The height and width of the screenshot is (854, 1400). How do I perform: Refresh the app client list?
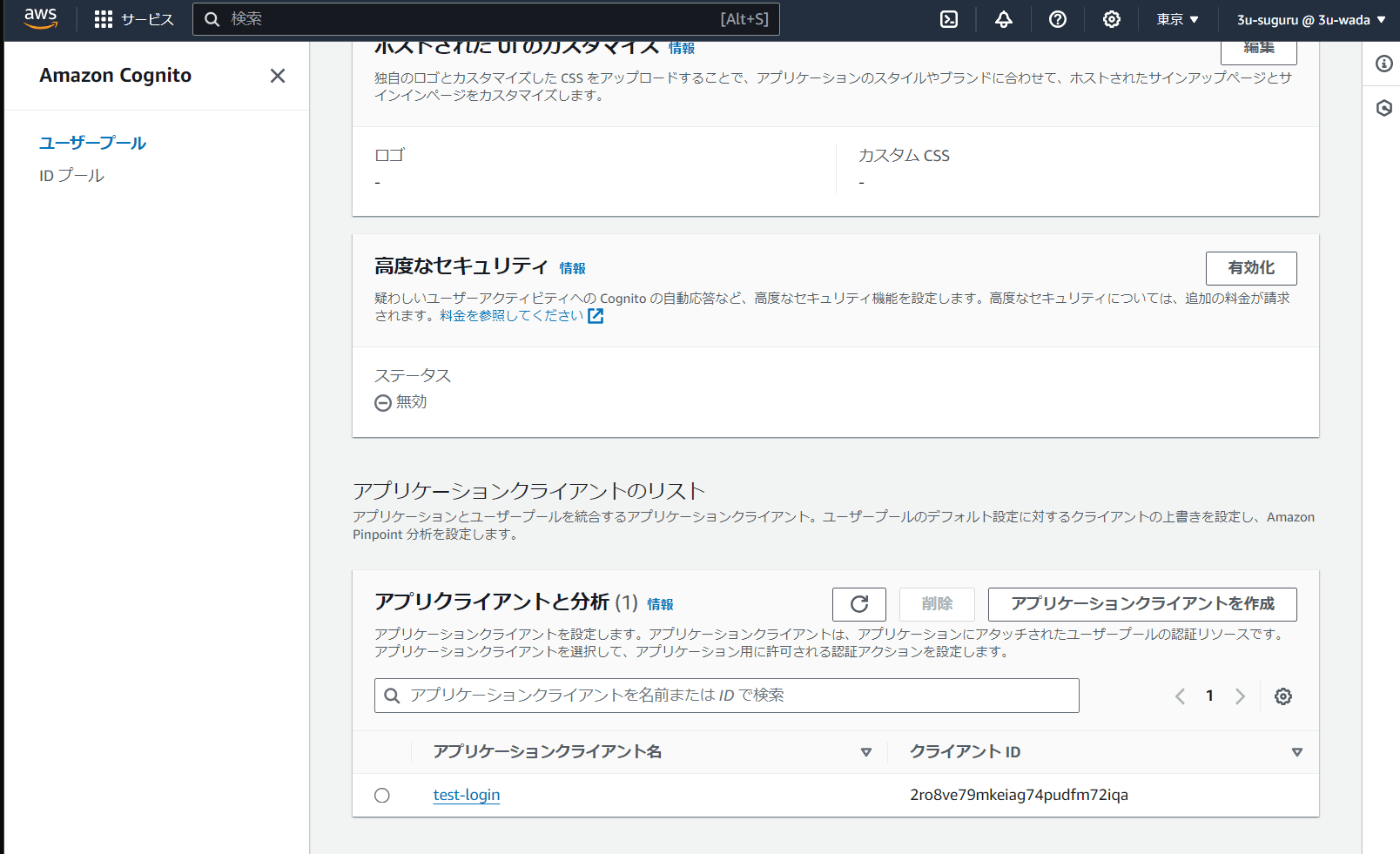860,604
